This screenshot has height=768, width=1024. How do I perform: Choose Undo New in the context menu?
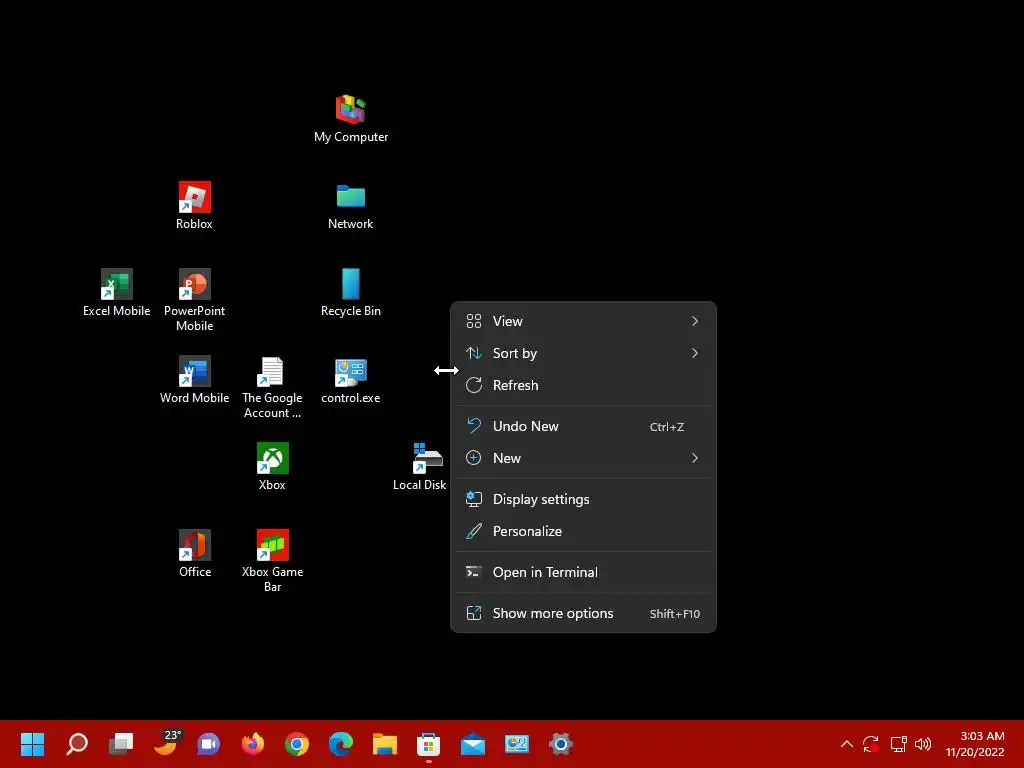[x=583, y=426]
